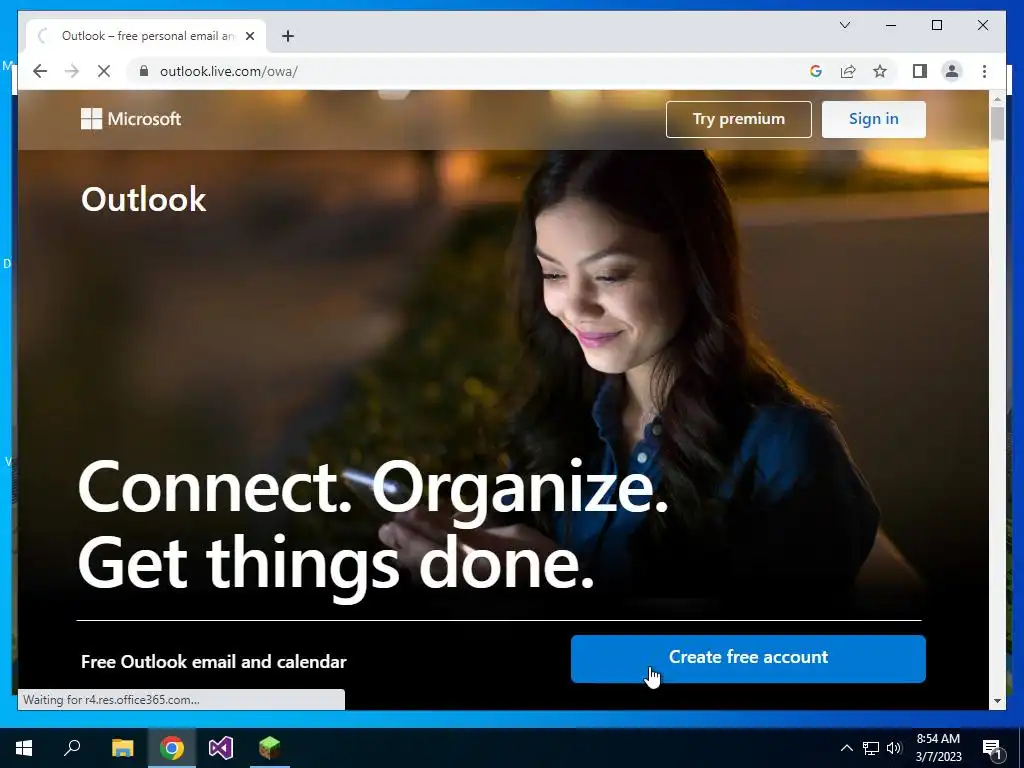Click the forward navigation arrow
Viewport: 1024px width, 768px height.
(72, 71)
